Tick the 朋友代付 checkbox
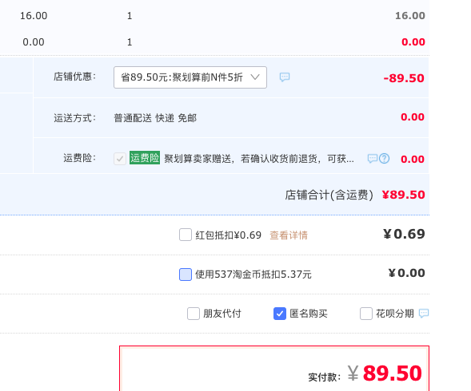This screenshot has width=471, height=391. click(x=193, y=313)
